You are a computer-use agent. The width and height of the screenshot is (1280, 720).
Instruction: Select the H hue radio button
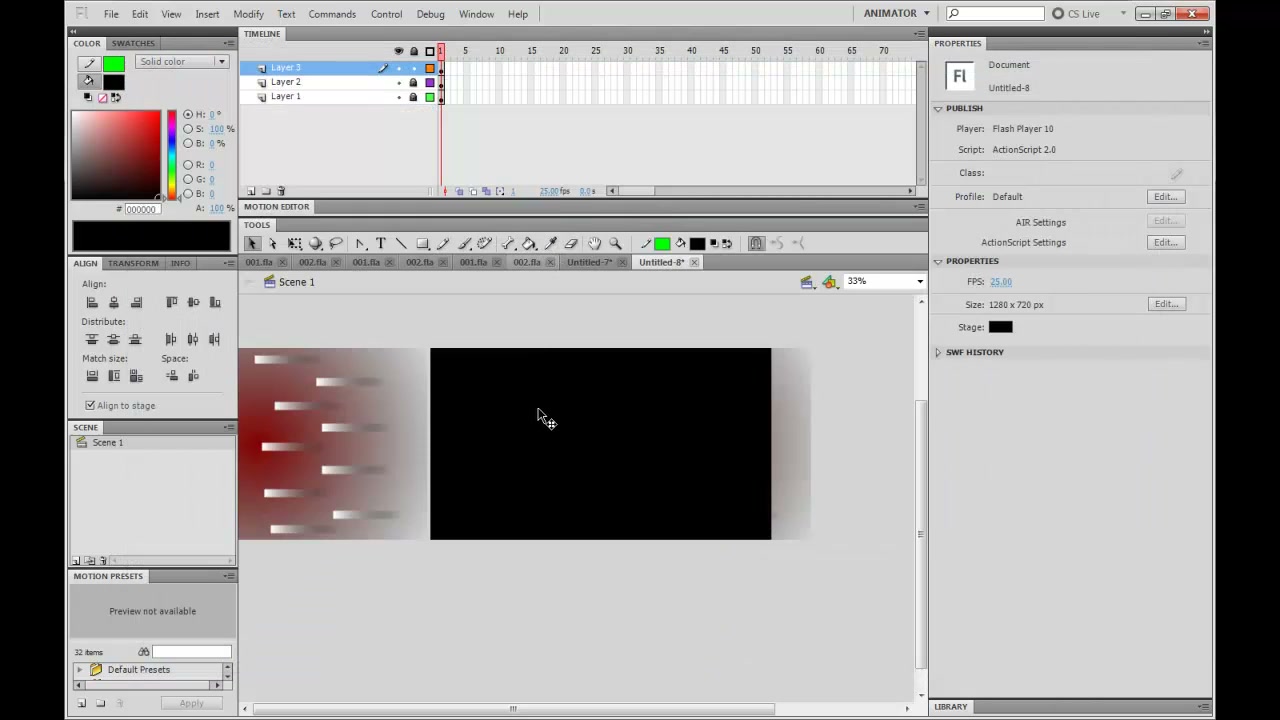tap(188, 114)
